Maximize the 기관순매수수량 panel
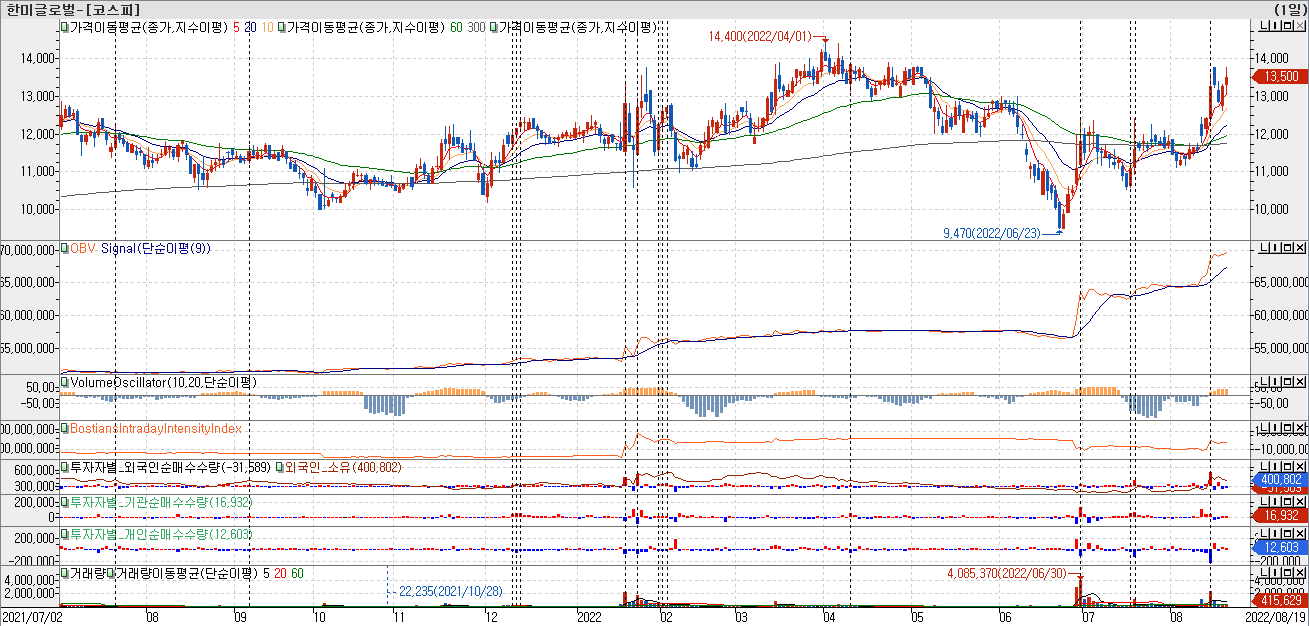Screen dimensions: 1309x626 1288,502
